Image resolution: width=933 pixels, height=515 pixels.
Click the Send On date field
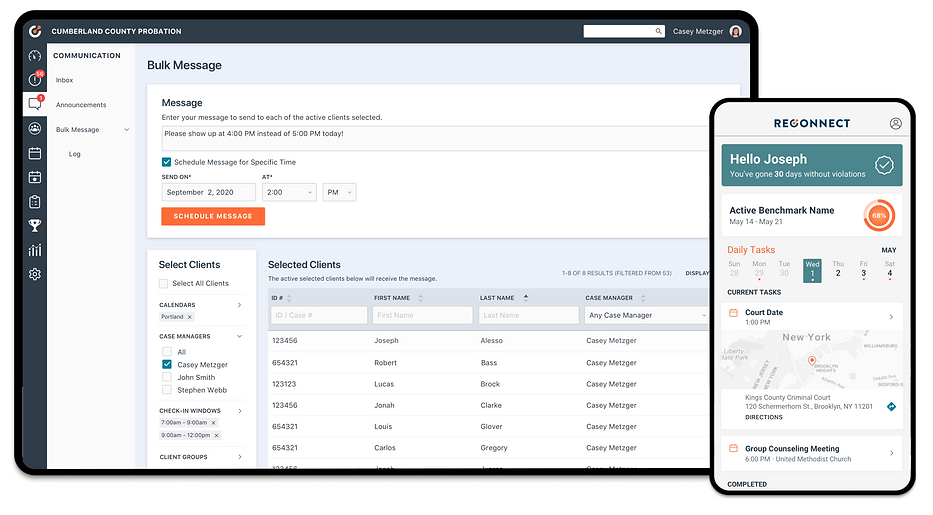pyautogui.click(x=208, y=192)
